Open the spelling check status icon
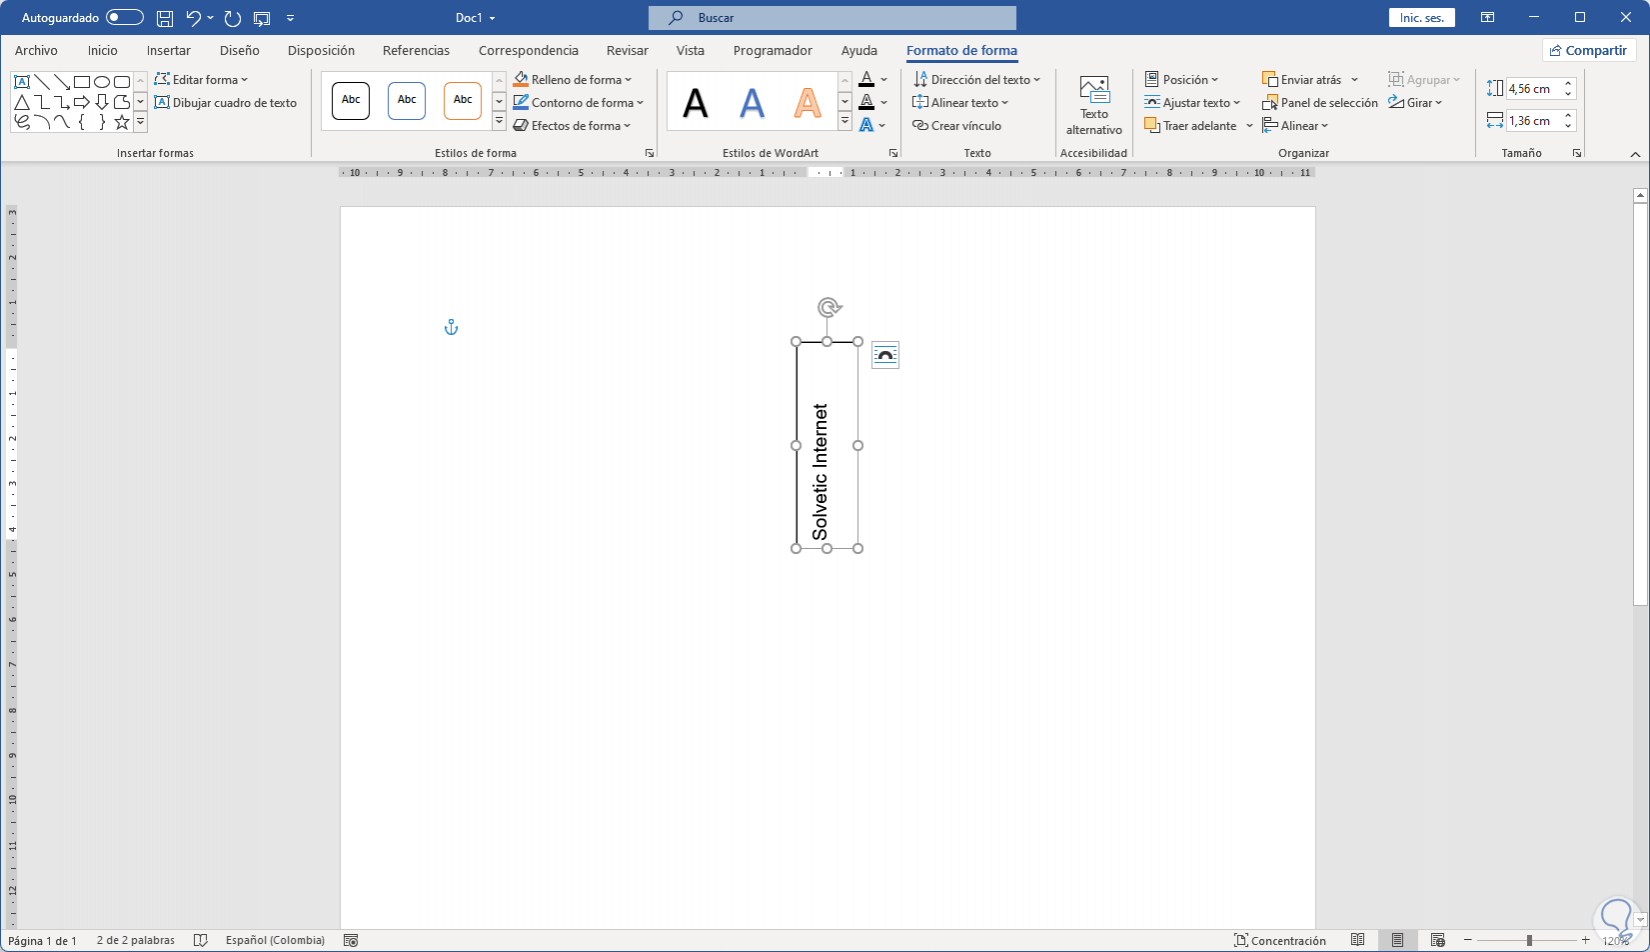 point(201,940)
